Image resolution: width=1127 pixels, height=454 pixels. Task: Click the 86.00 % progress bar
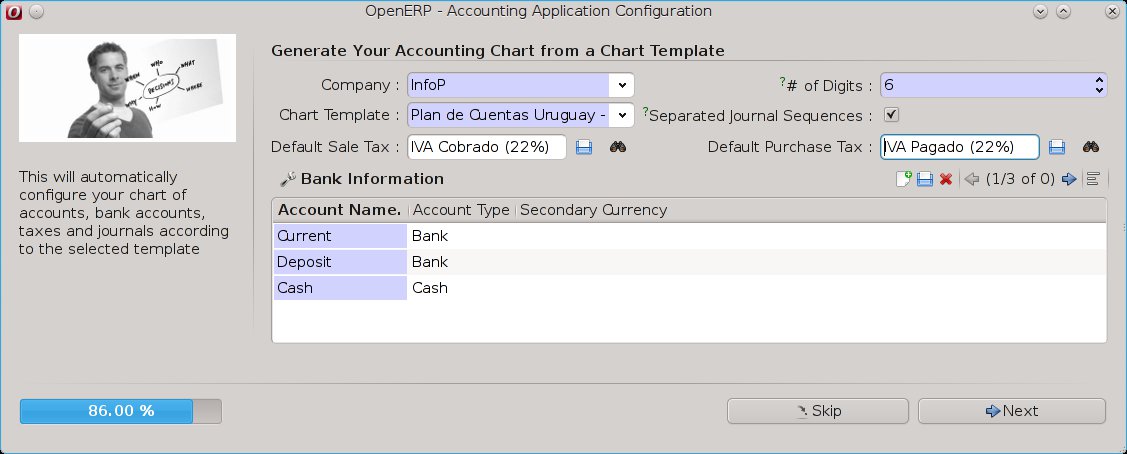point(121,411)
